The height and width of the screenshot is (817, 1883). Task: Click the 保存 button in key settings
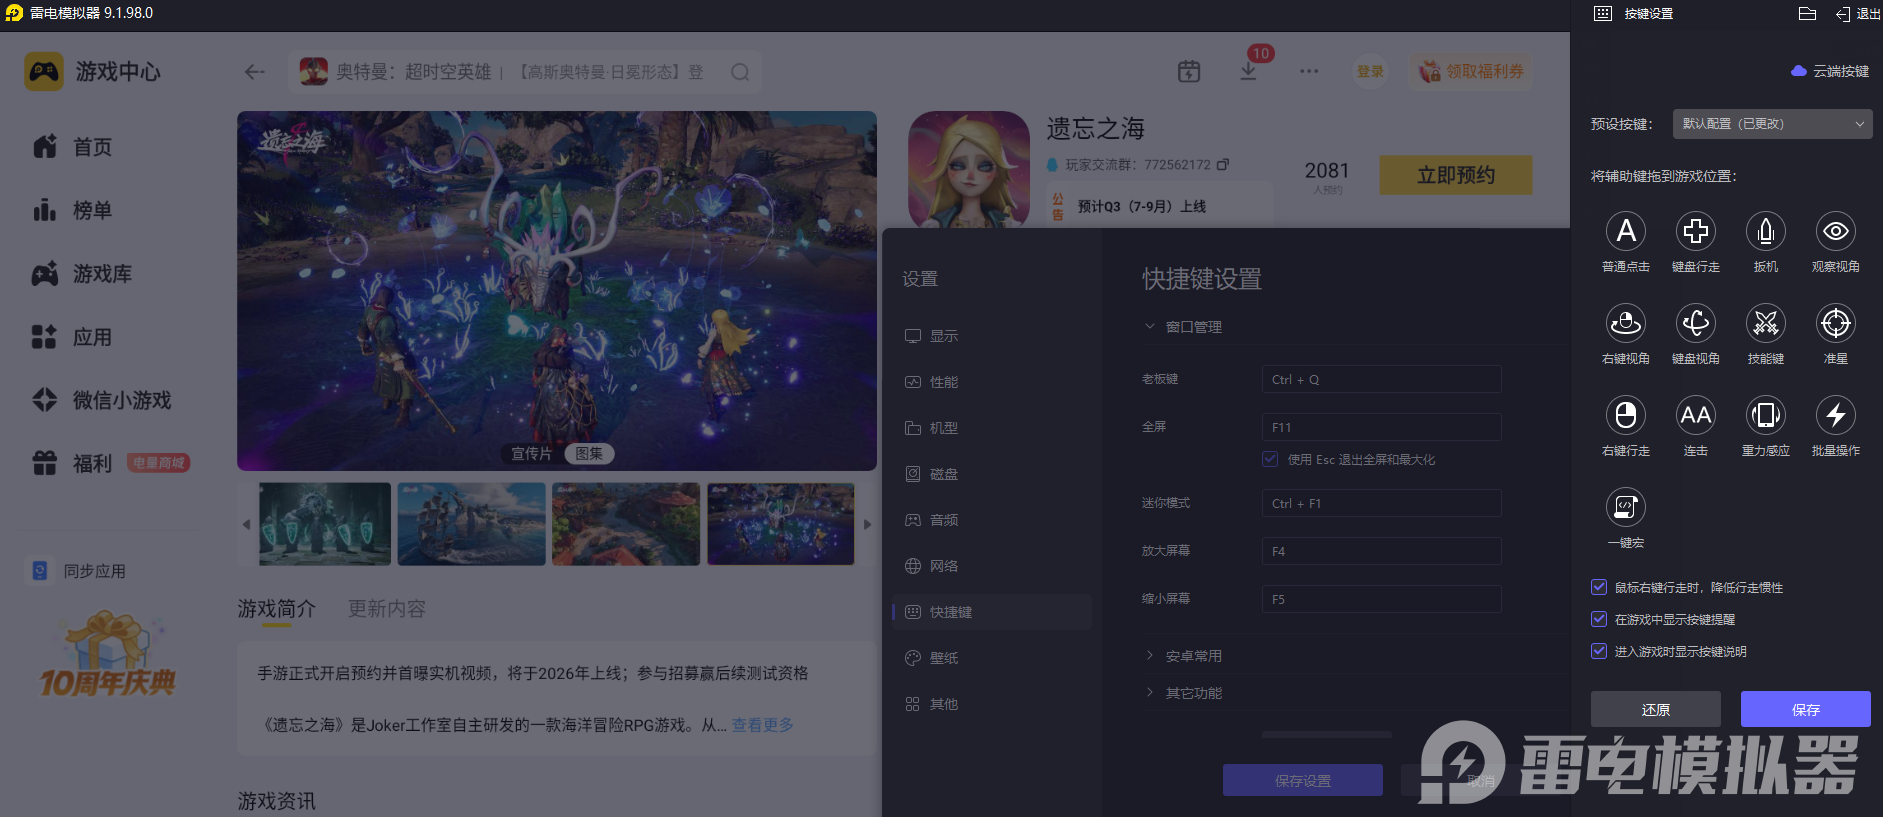[x=1806, y=709]
